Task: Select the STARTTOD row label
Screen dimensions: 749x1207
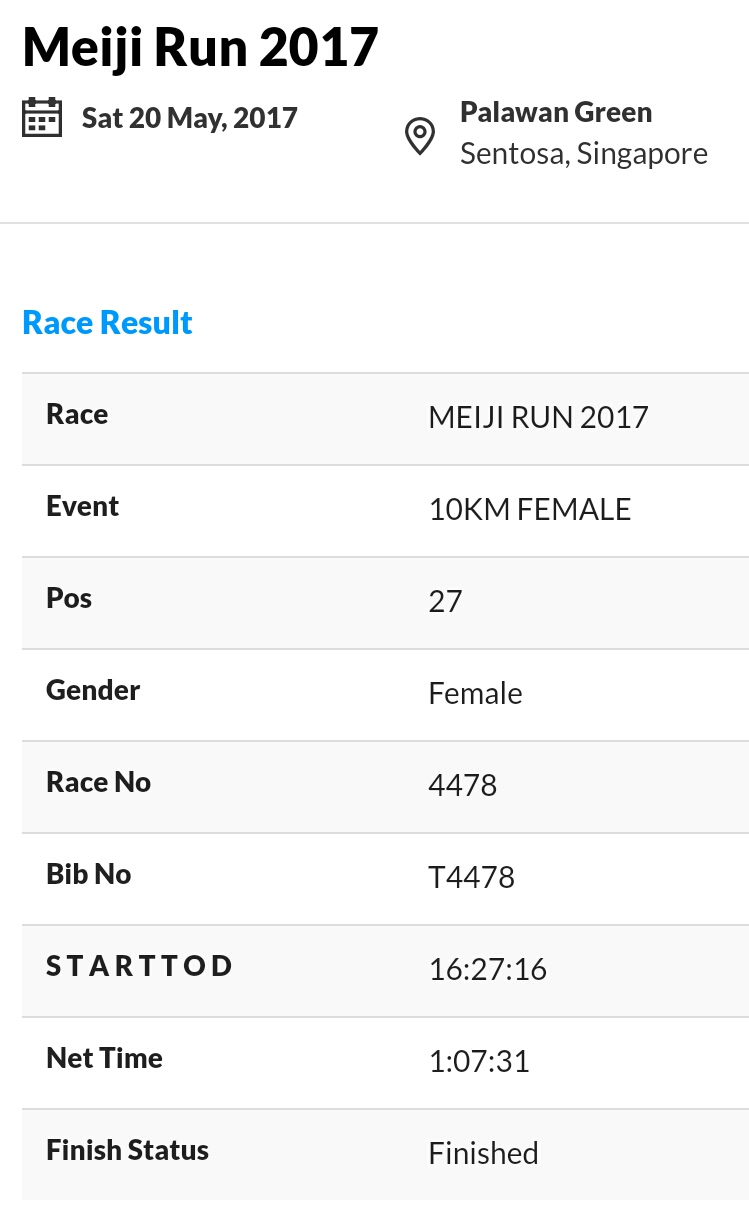Action: click(140, 966)
